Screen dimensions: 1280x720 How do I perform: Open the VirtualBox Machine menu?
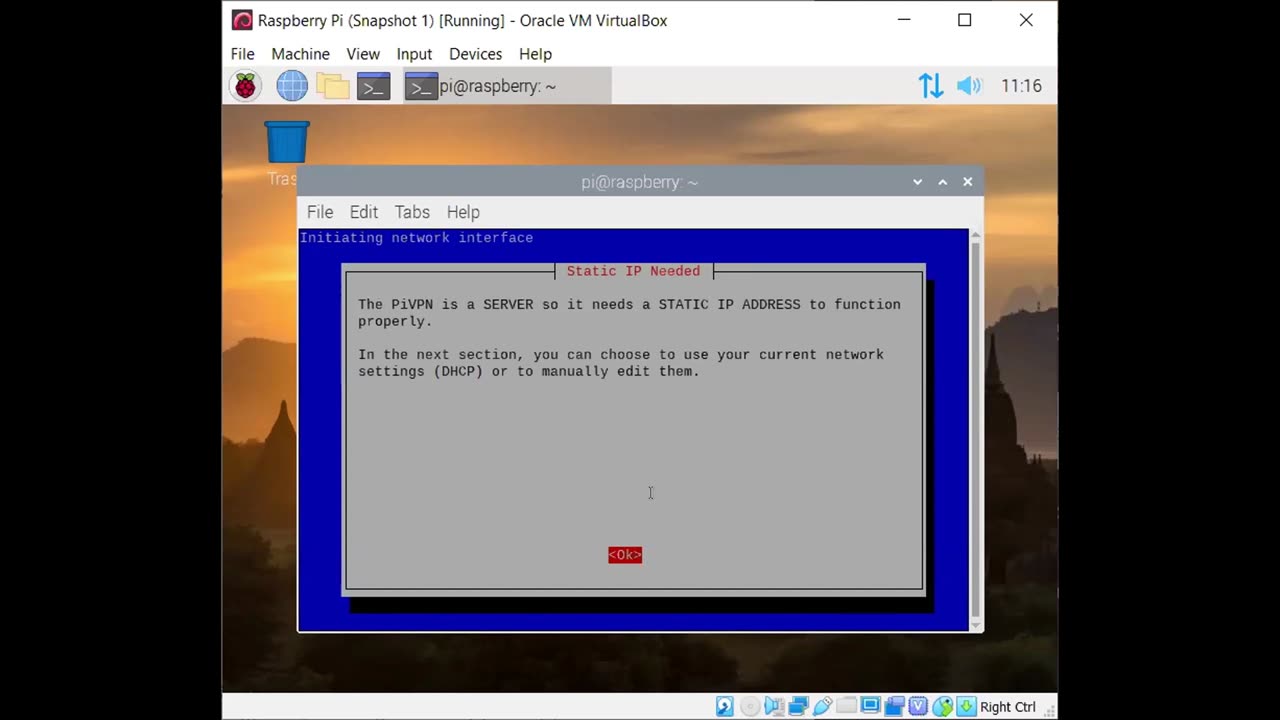tap(300, 54)
